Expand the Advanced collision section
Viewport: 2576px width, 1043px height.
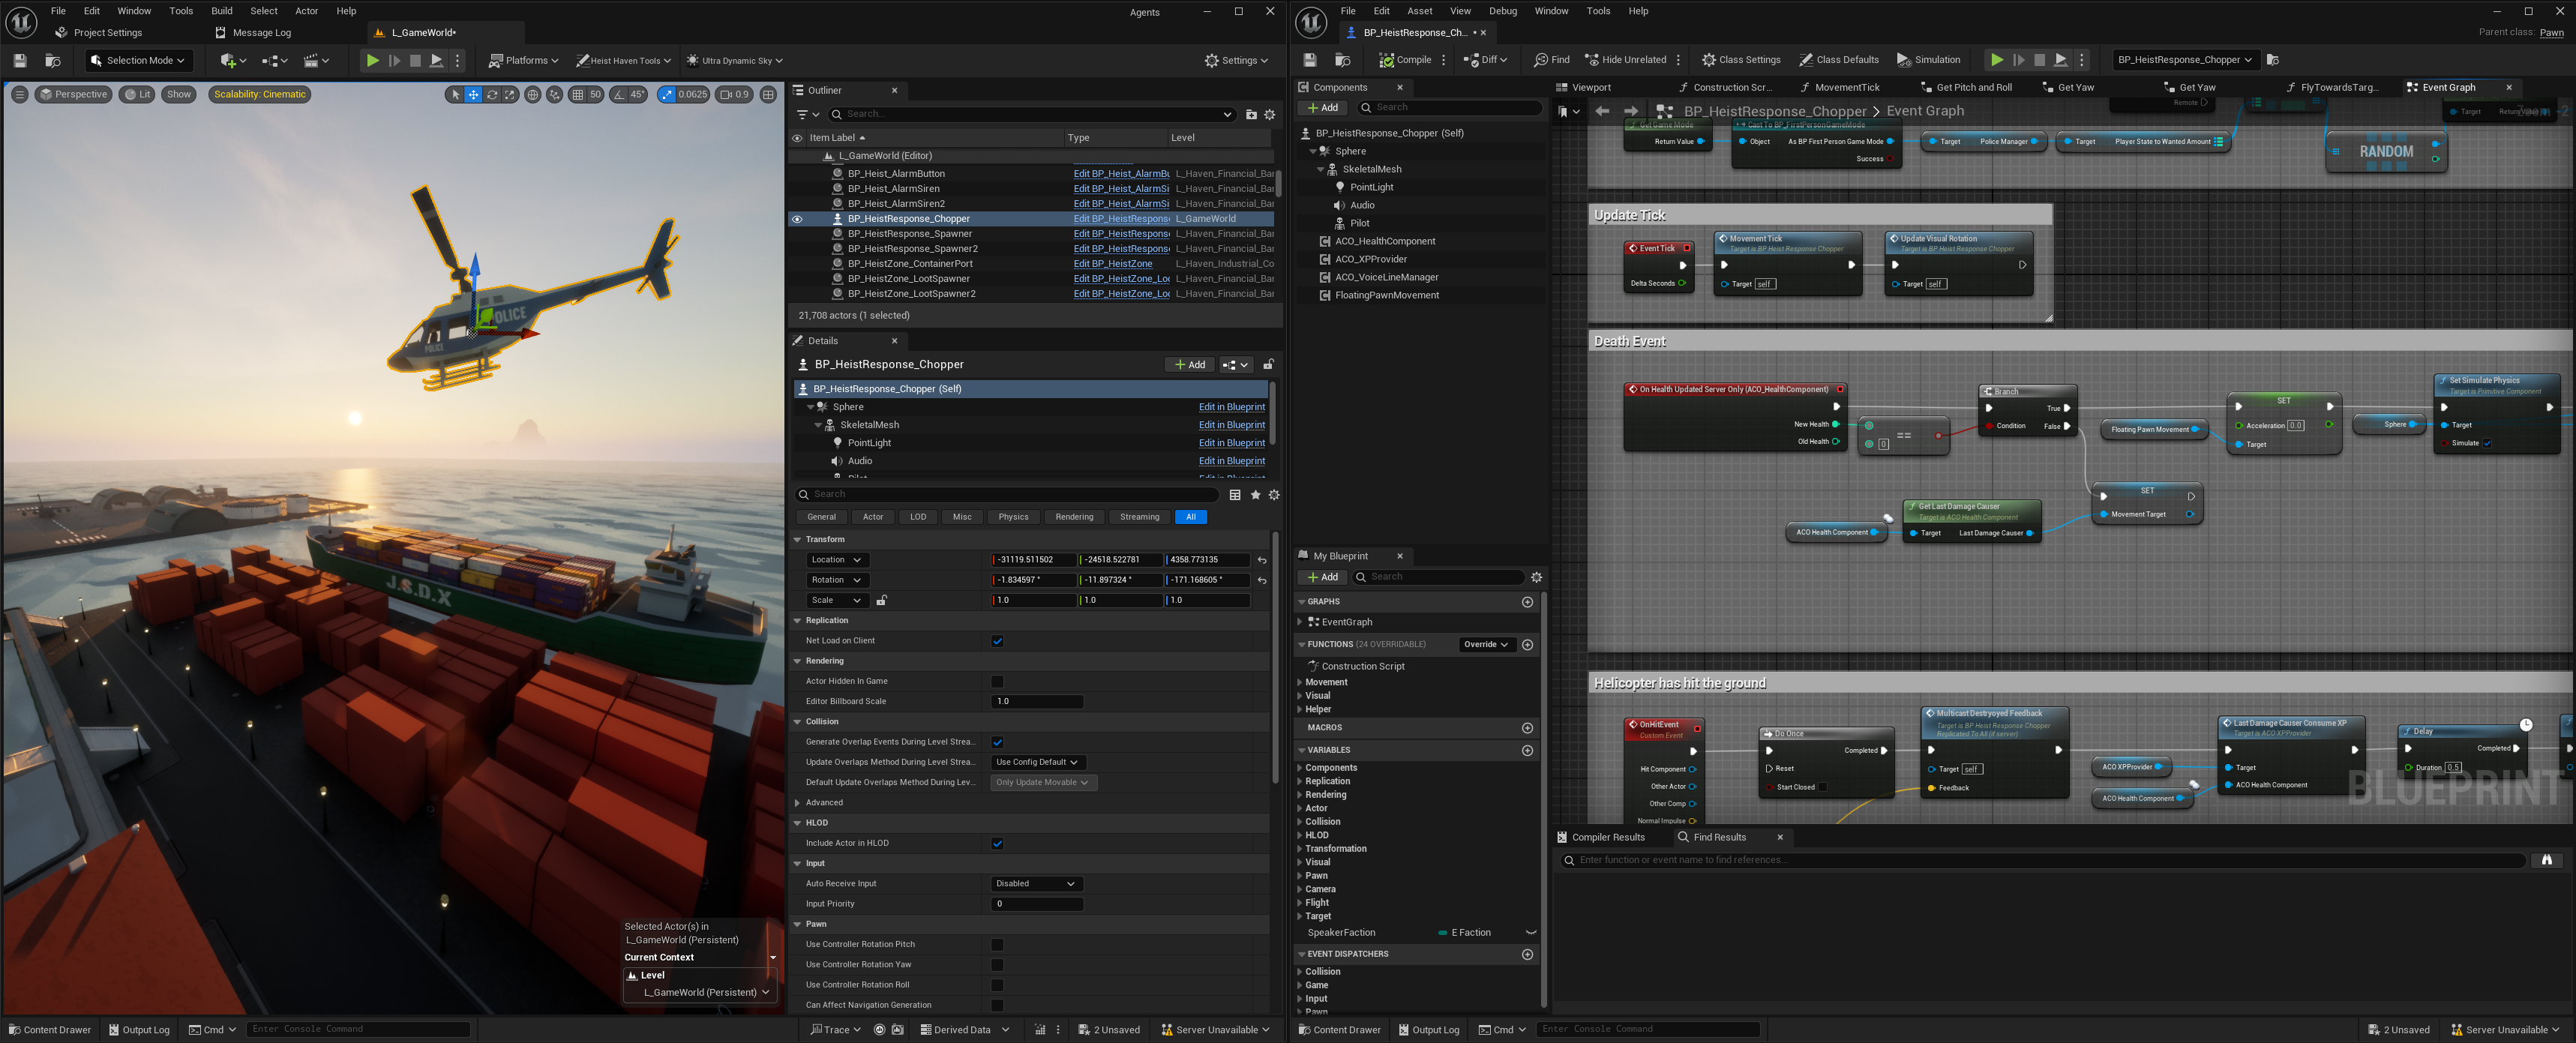(798, 803)
